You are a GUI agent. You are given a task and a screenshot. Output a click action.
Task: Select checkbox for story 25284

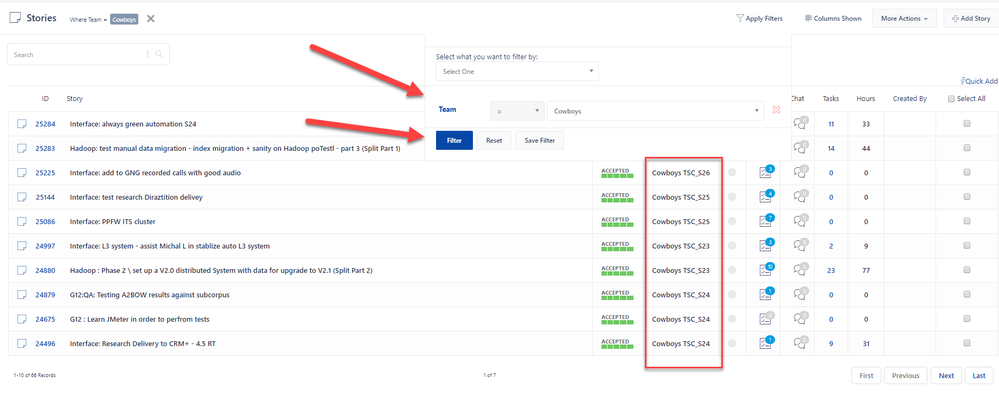967,124
